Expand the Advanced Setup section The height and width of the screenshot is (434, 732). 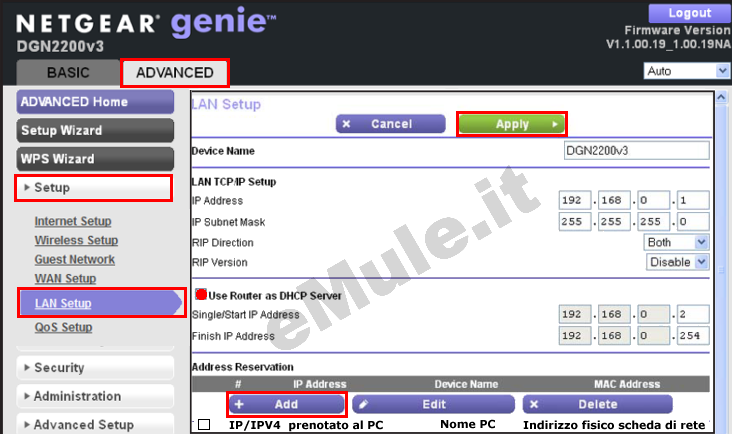[95, 424]
